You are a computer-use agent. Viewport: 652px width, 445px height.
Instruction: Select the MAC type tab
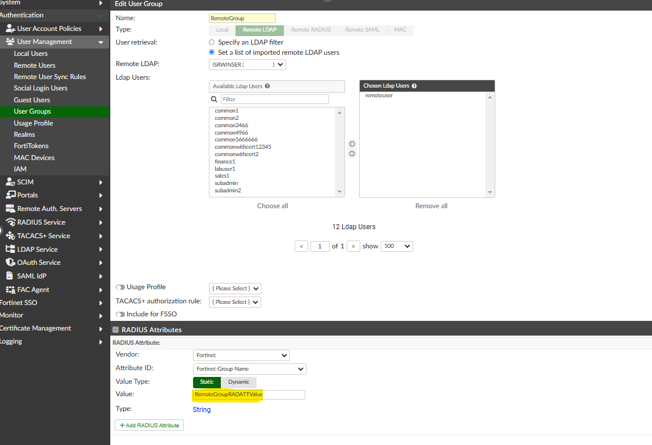(400, 30)
